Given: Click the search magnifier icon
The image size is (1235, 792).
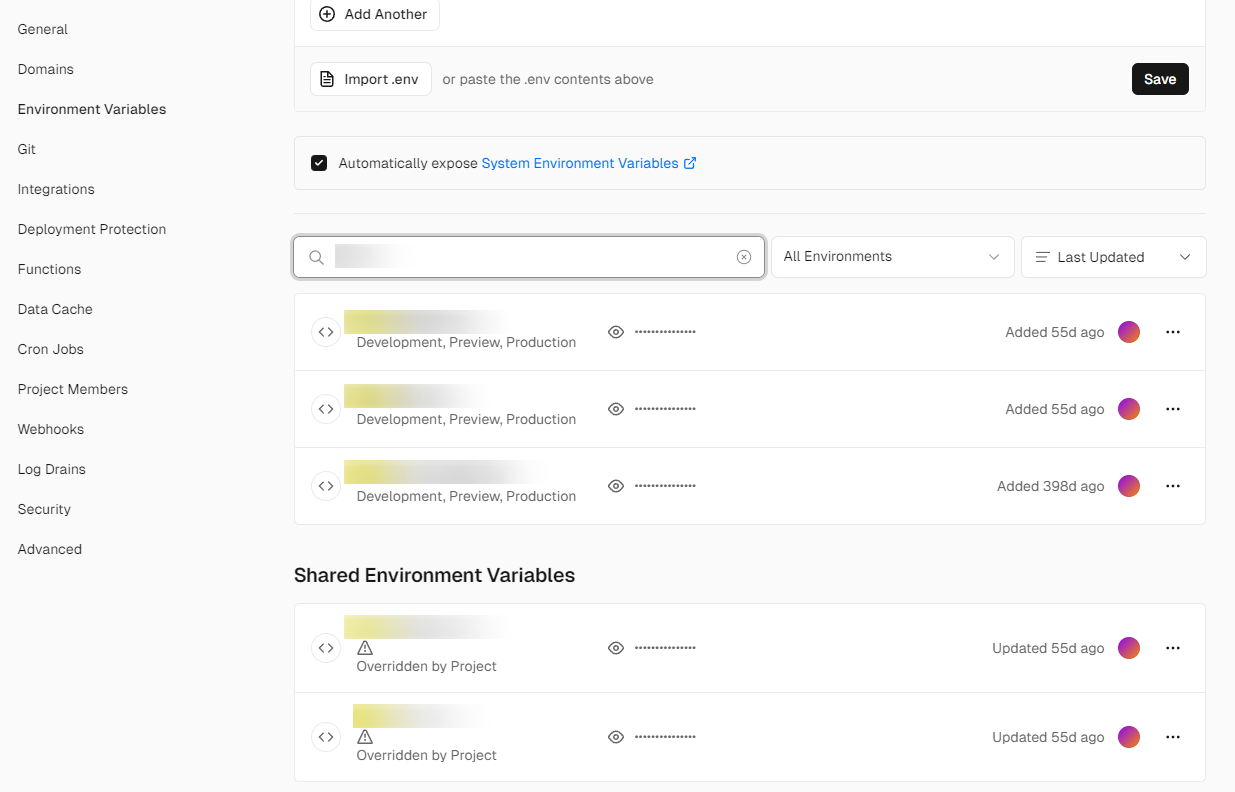Looking at the screenshot, I should [315, 257].
